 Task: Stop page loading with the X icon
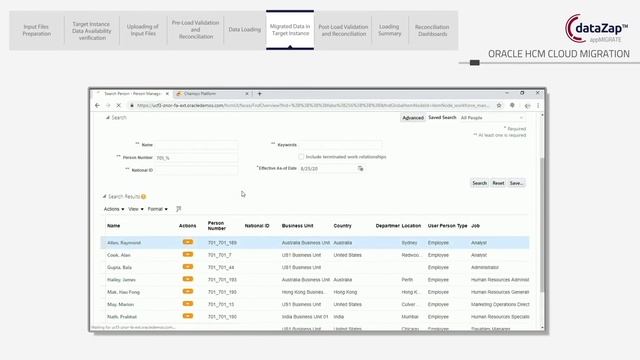click(119, 105)
